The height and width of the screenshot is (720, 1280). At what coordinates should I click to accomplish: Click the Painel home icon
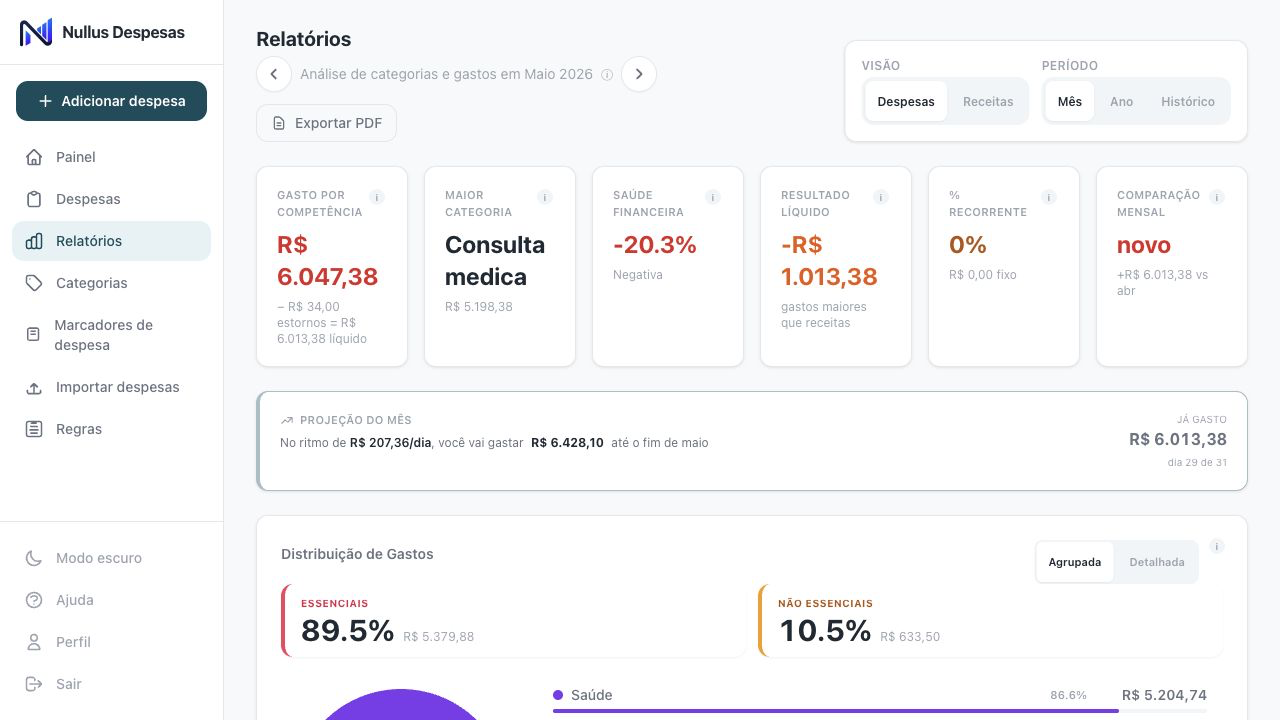[34, 157]
